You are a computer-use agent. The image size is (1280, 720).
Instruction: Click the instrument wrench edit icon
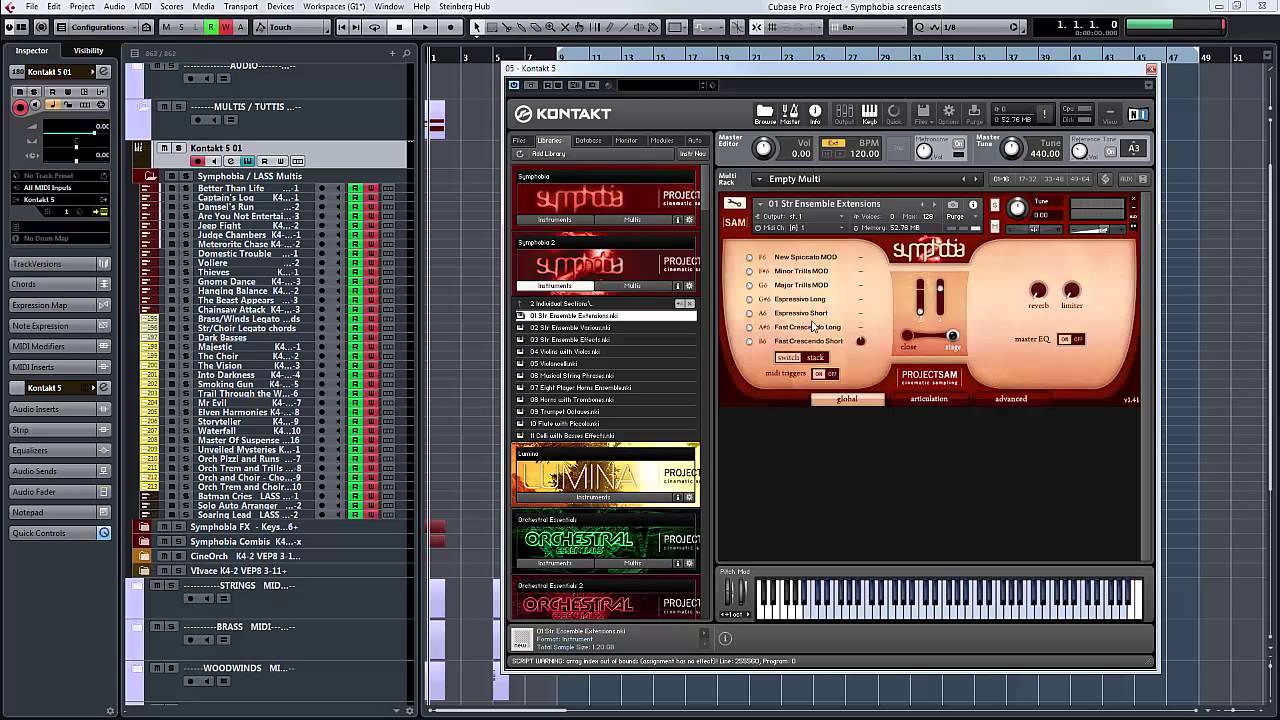pos(735,203)
